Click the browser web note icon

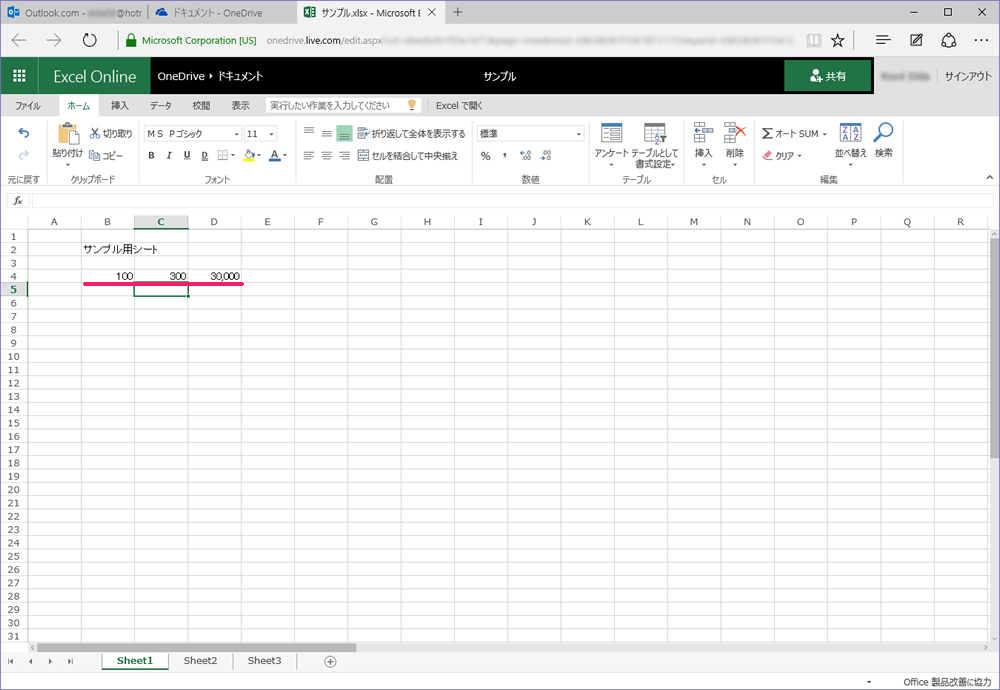point(916,40)
